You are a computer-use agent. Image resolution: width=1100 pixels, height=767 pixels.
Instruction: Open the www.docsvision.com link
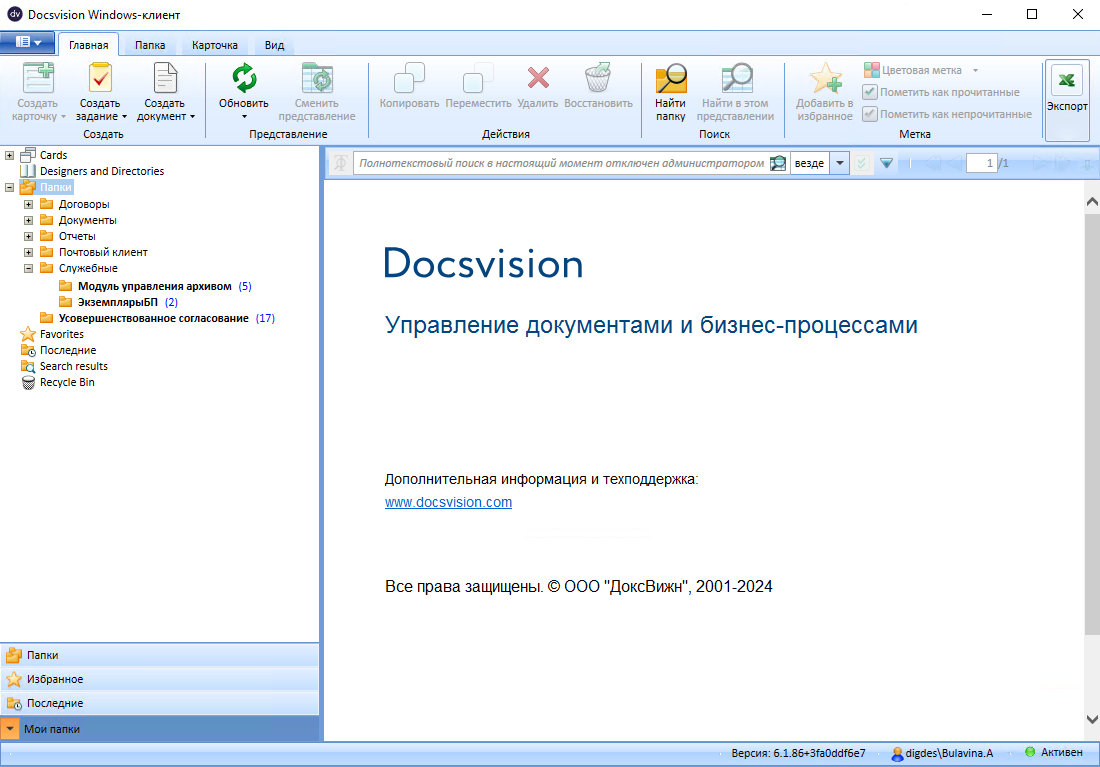click(x=448, y=502)
